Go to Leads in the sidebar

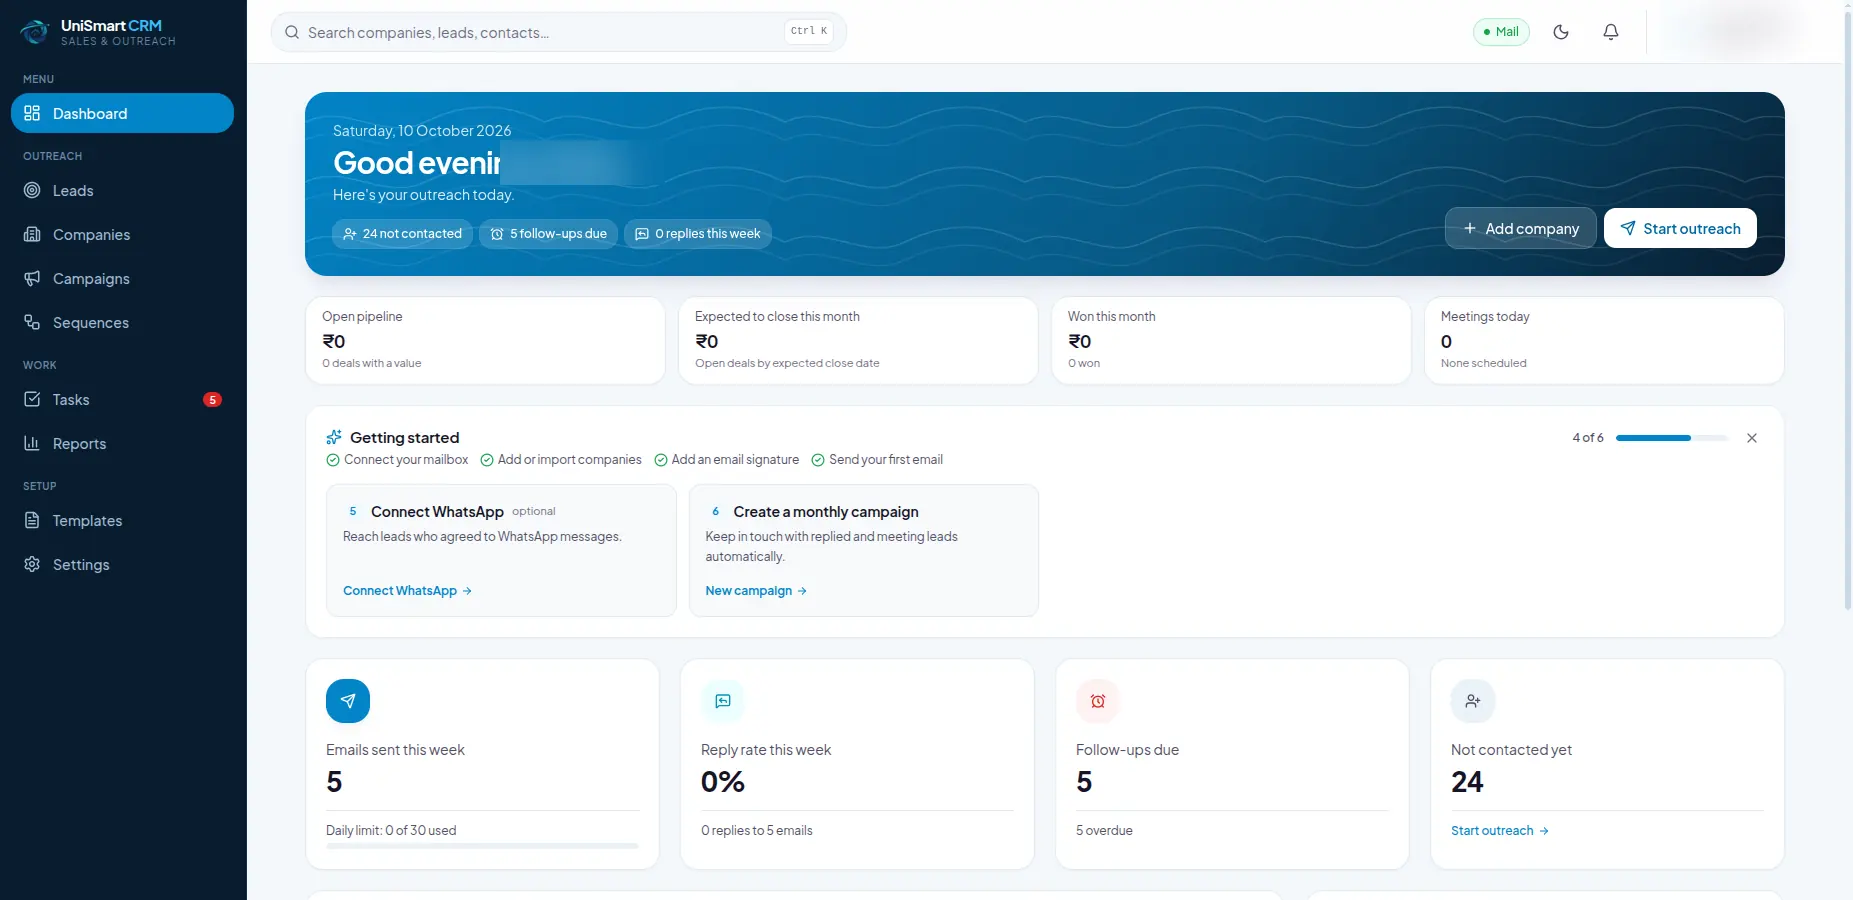pos(122,191)
